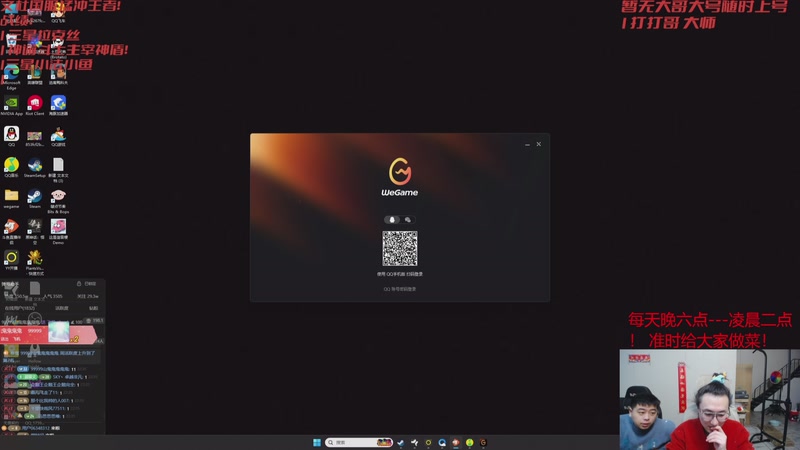The image size is (800, 450).
Task: Open the blue shark accelerator shortcut beside Riot Client
Action: click(58, 106)
